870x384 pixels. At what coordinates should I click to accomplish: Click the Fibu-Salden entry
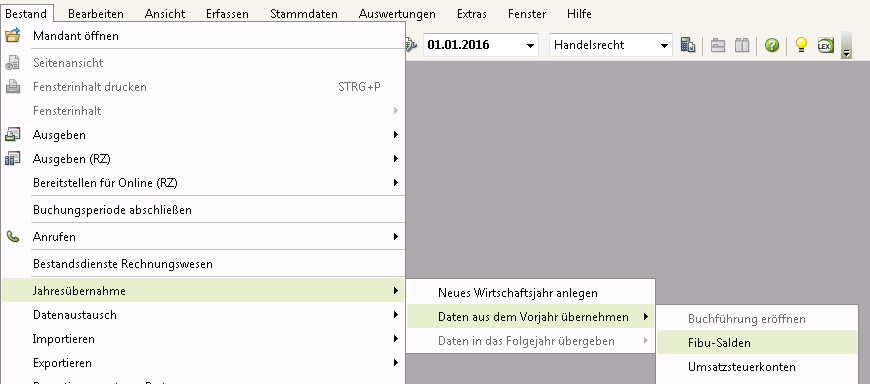[757, 343]
